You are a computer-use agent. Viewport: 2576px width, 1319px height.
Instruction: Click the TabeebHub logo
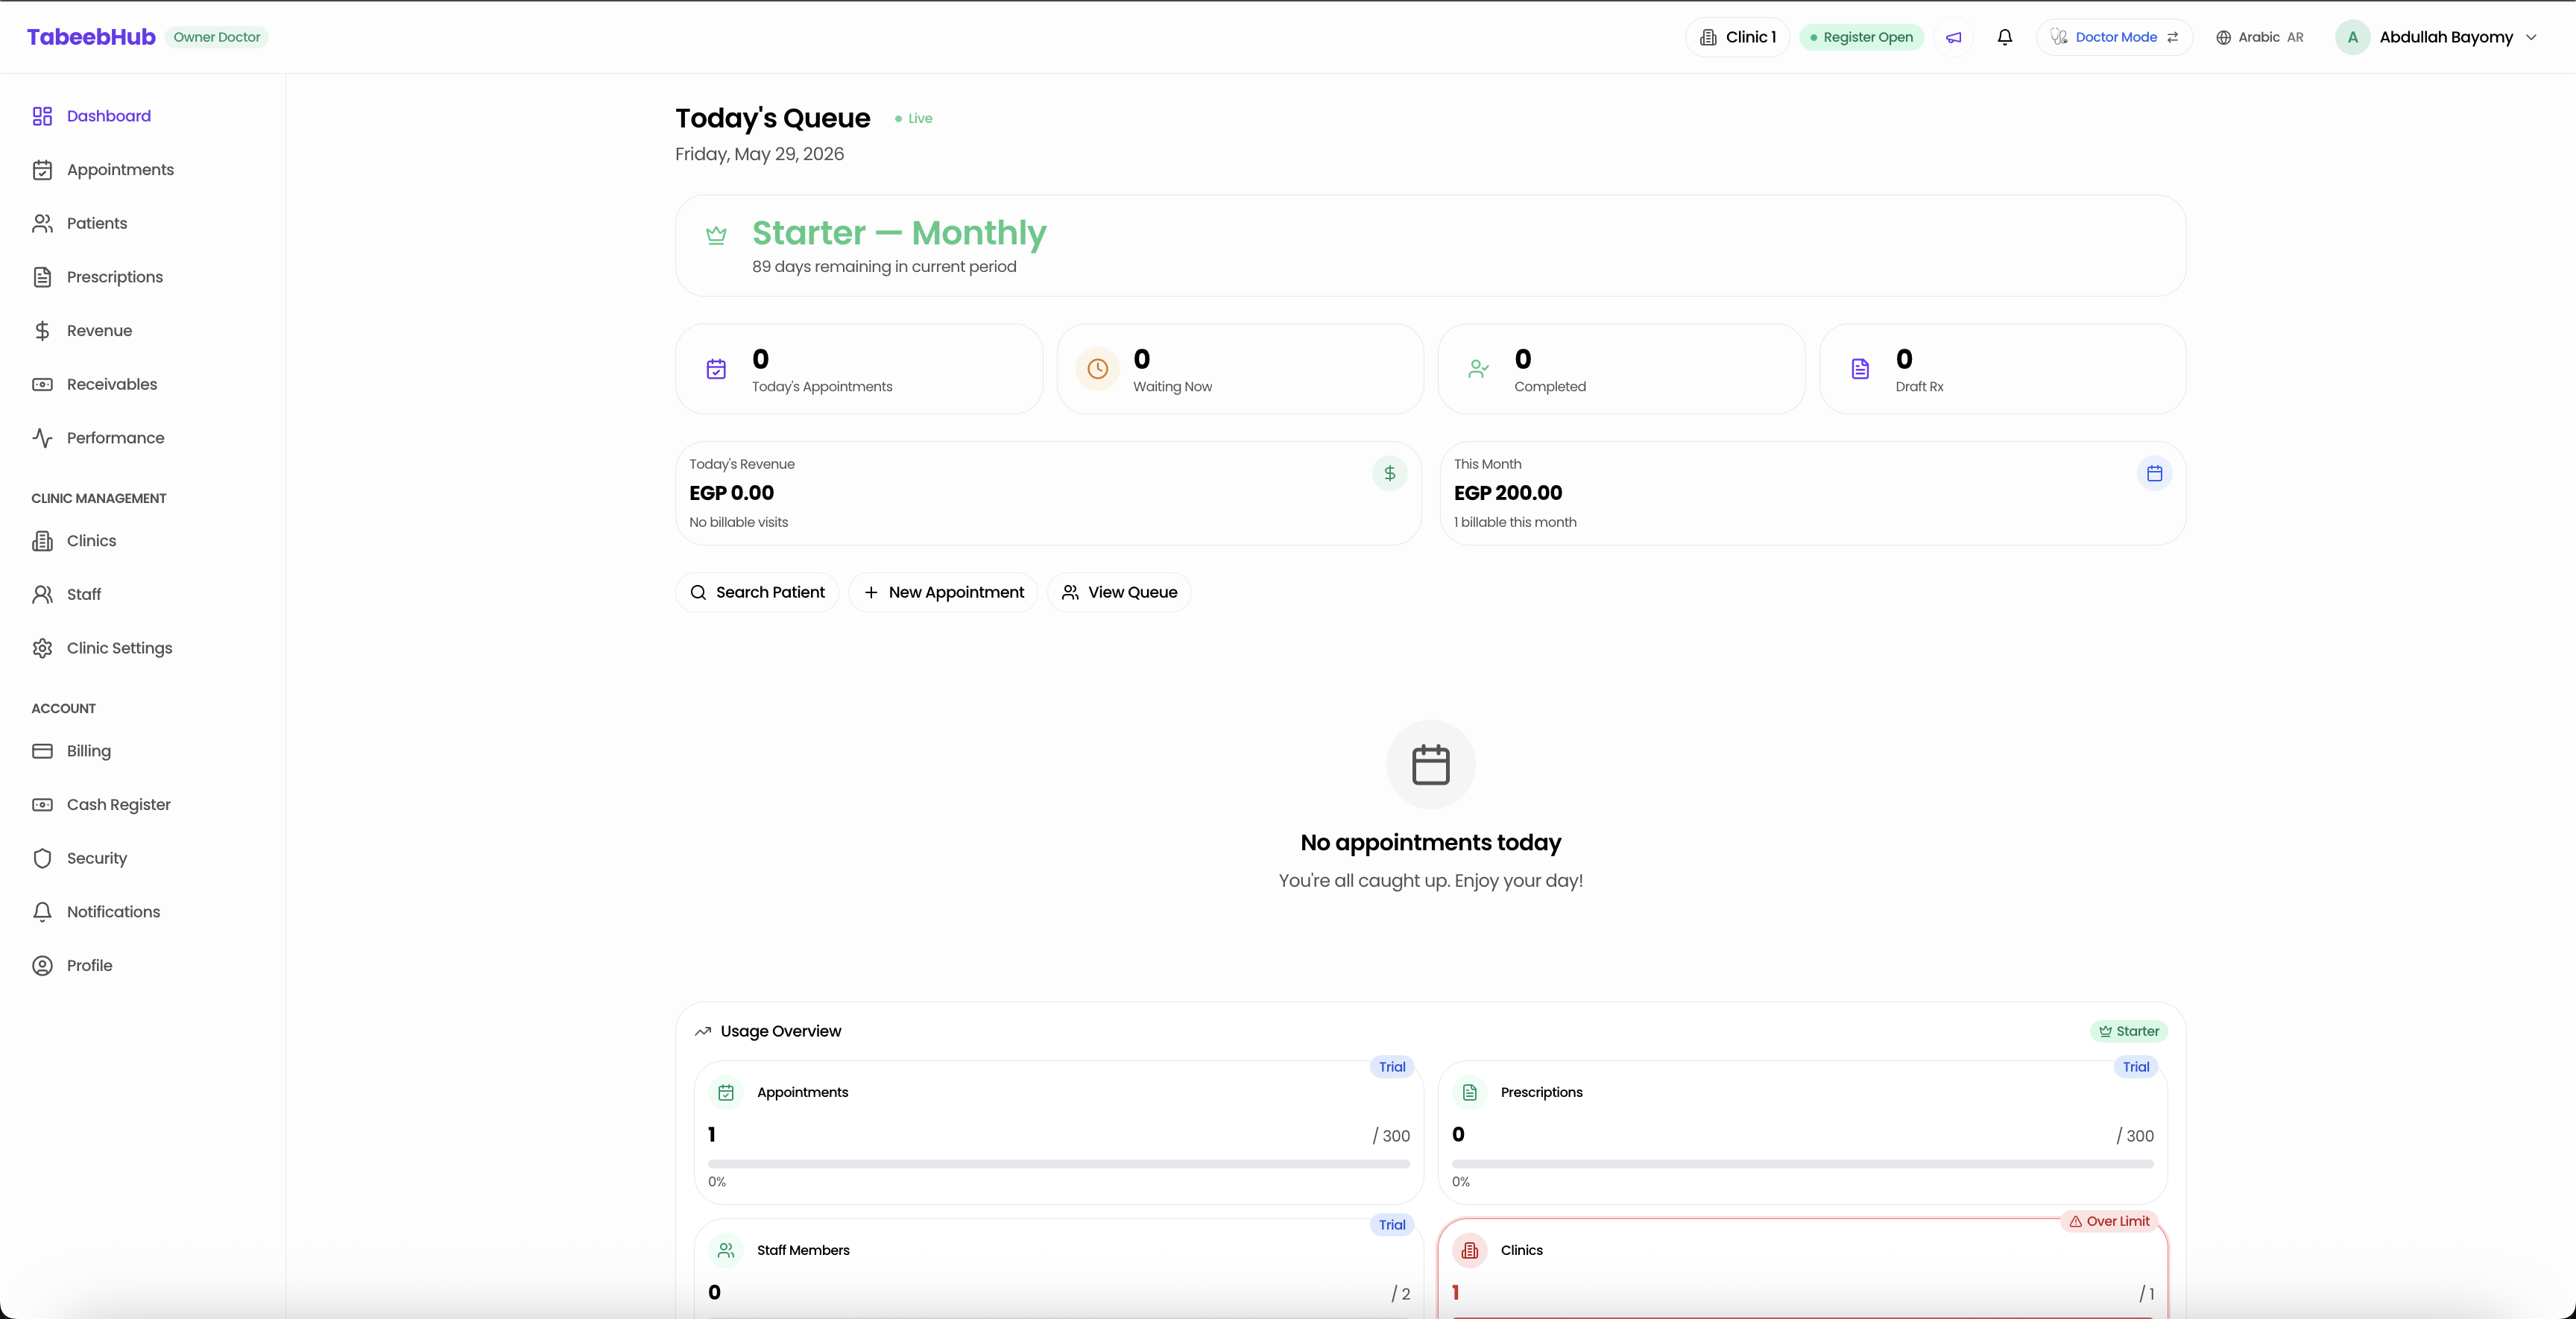coord(91,37)
